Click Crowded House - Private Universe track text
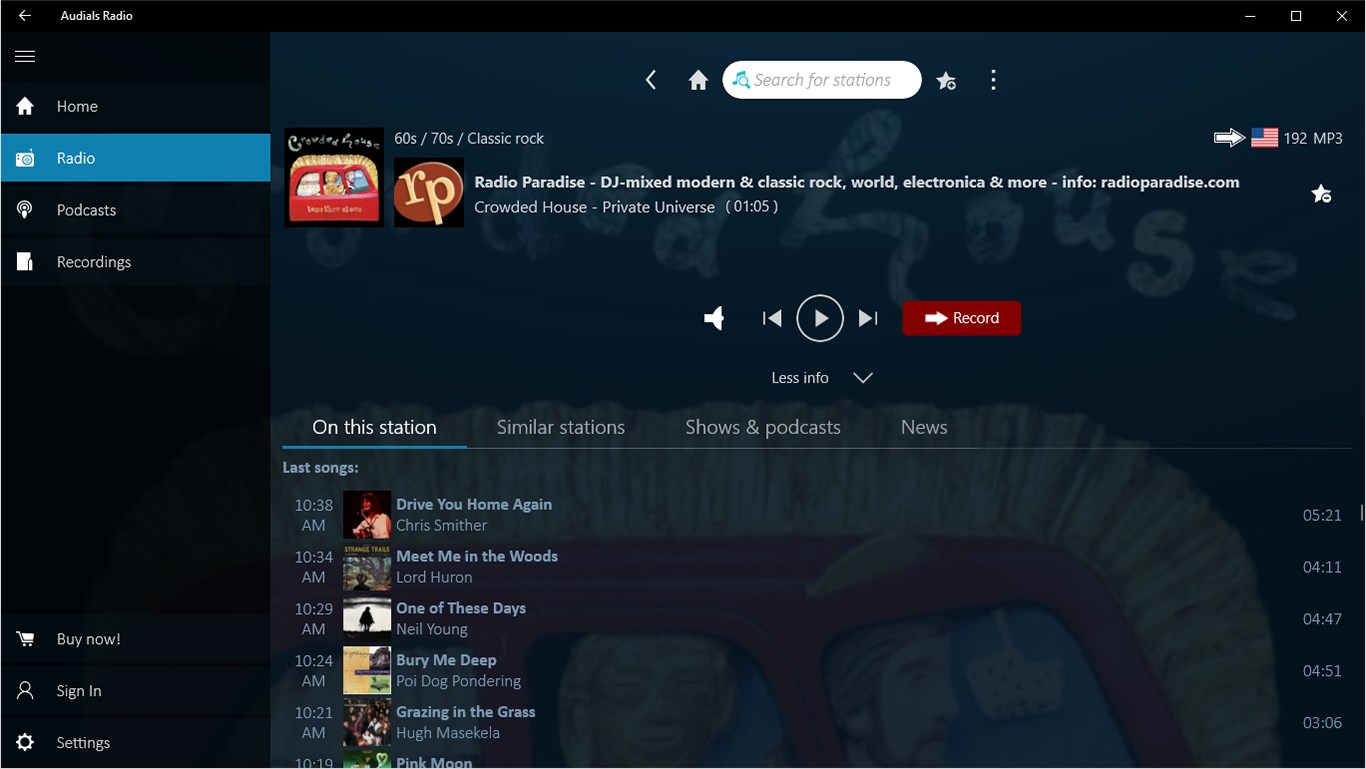1366x769 pixels. tap(594, 207)
